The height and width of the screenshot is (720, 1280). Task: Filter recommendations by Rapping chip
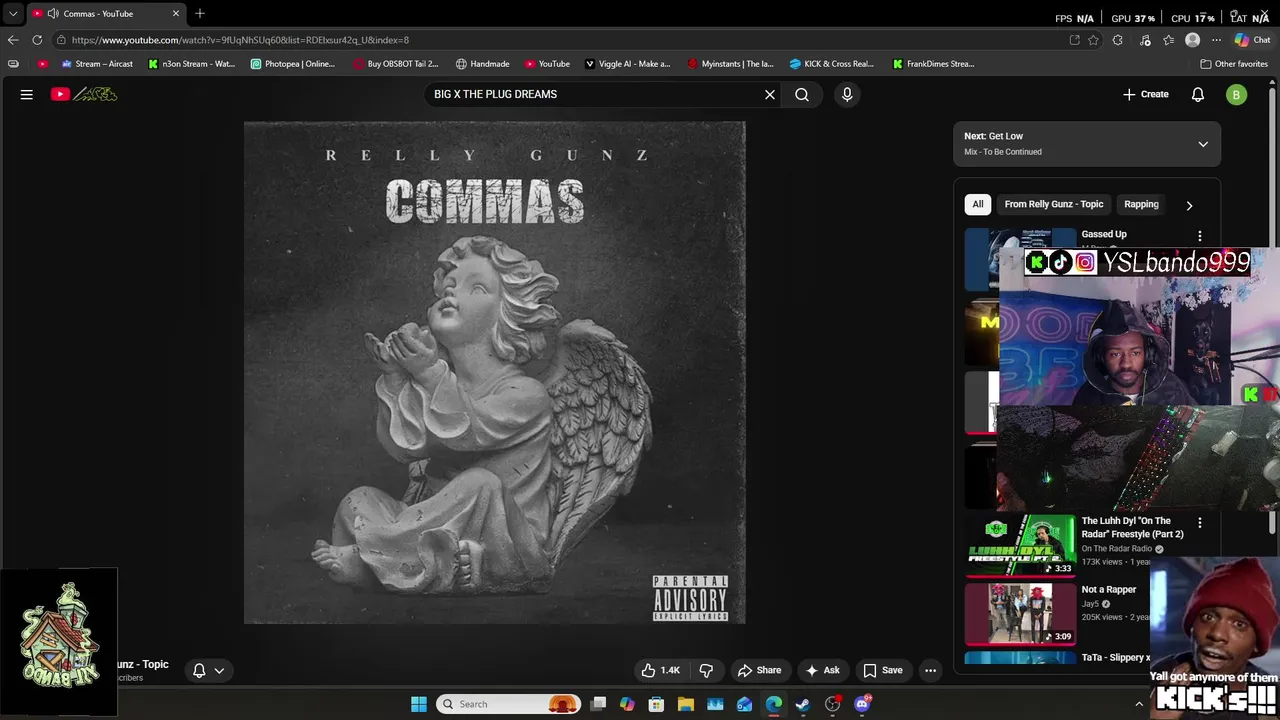pos(1141,204)
